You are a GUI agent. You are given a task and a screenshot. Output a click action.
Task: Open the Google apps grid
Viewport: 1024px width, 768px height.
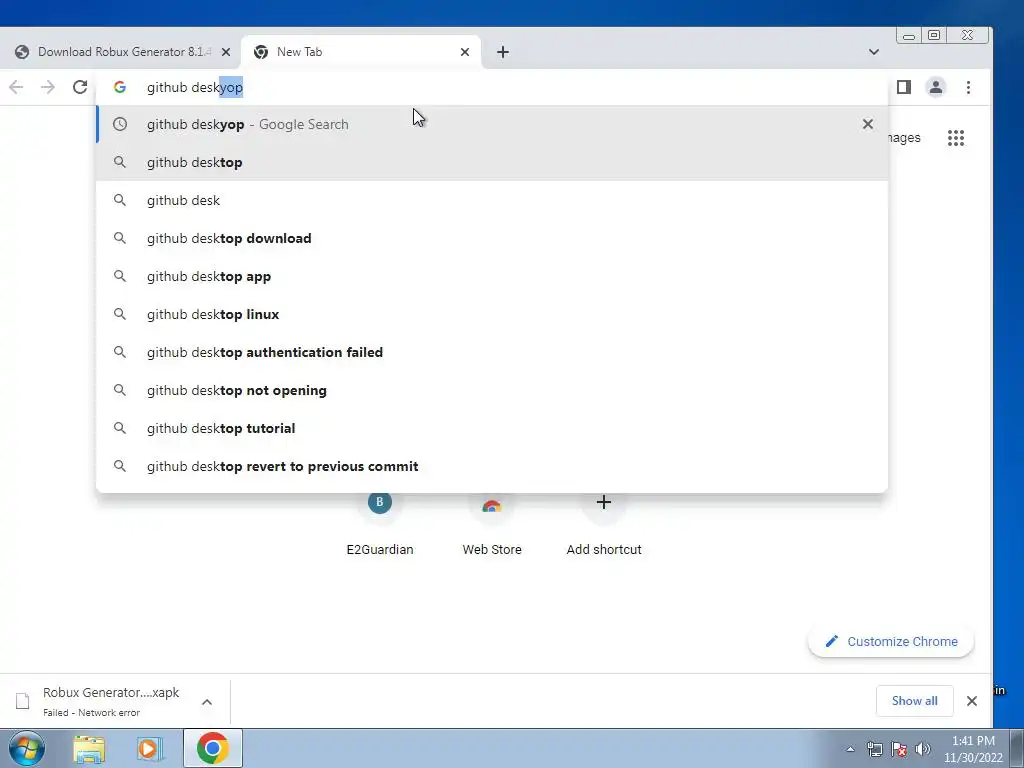pos(956,138)
